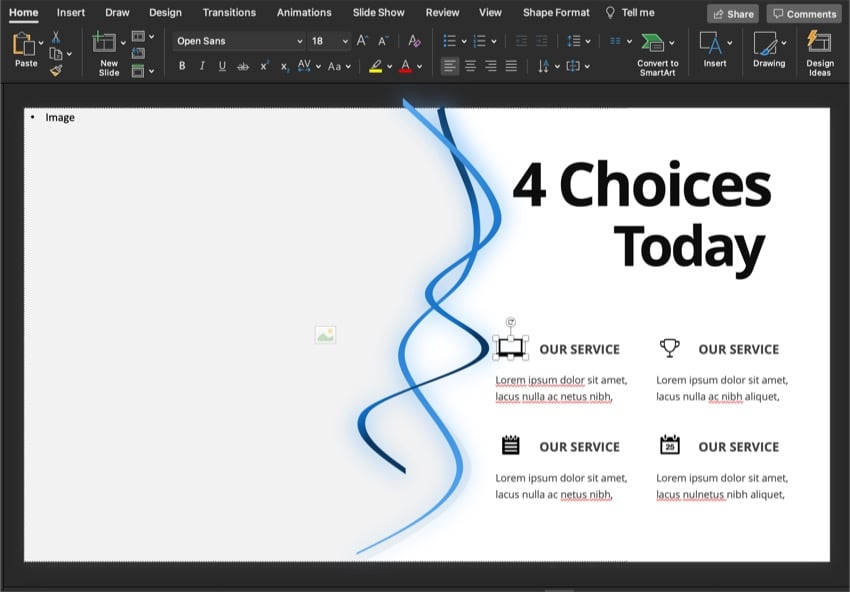This screenshot has height=592, width=850.
Task: Toggle Bold formatting
Action: [182, 66]
